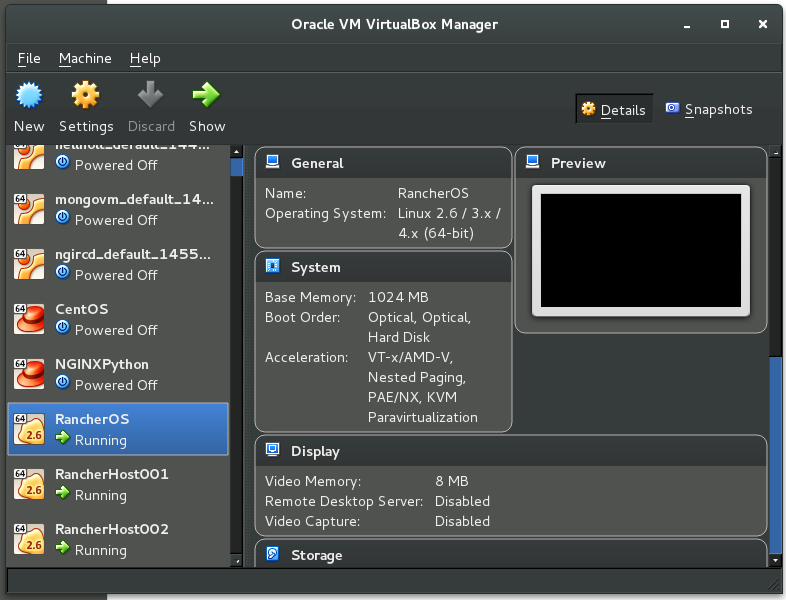Image resolution: width=786 pixels, height=600 pixels.
Task: Open Settings gear icon in toolbar
Action: (x=86, y=95)
